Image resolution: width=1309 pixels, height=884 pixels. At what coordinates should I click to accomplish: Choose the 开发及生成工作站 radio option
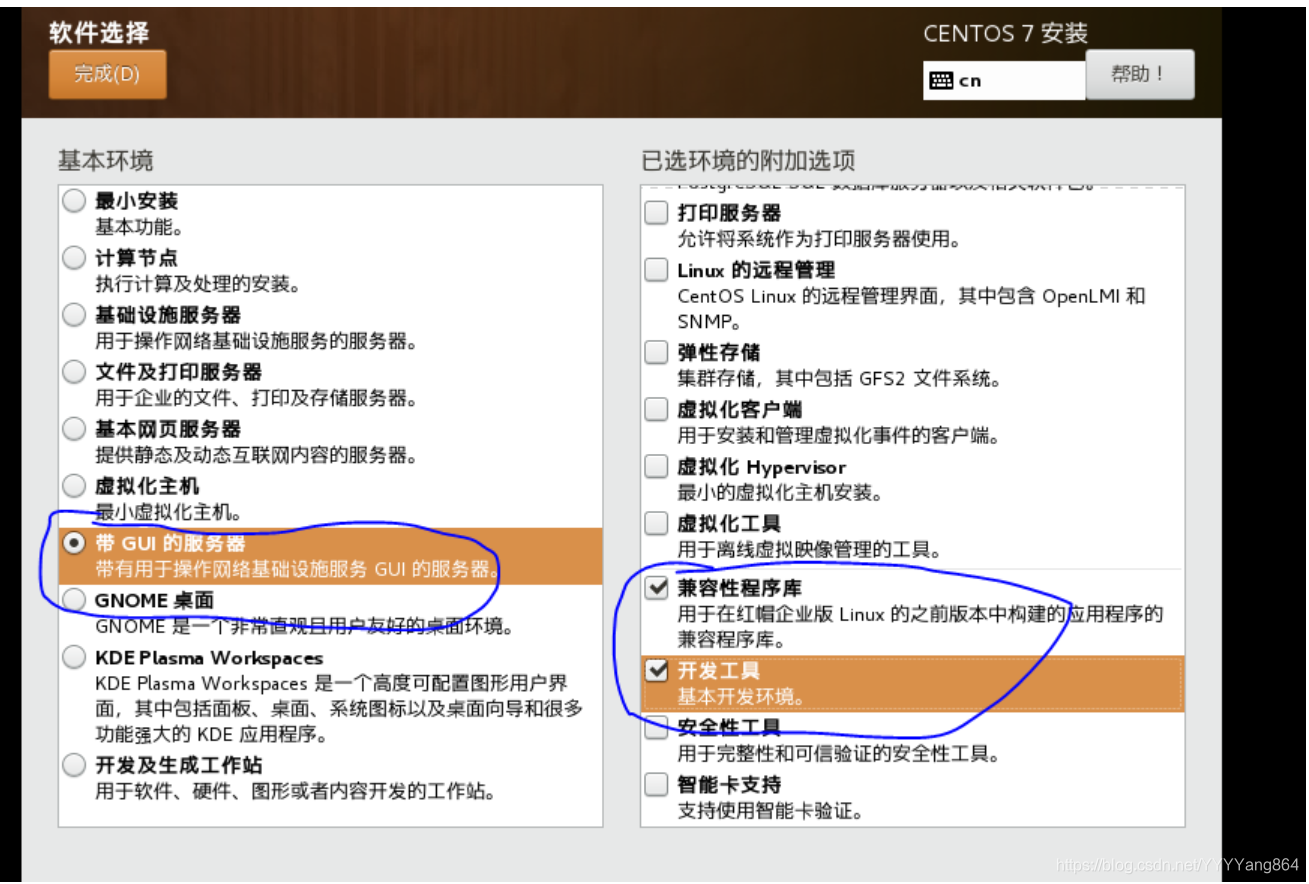(x=74, y=766)
